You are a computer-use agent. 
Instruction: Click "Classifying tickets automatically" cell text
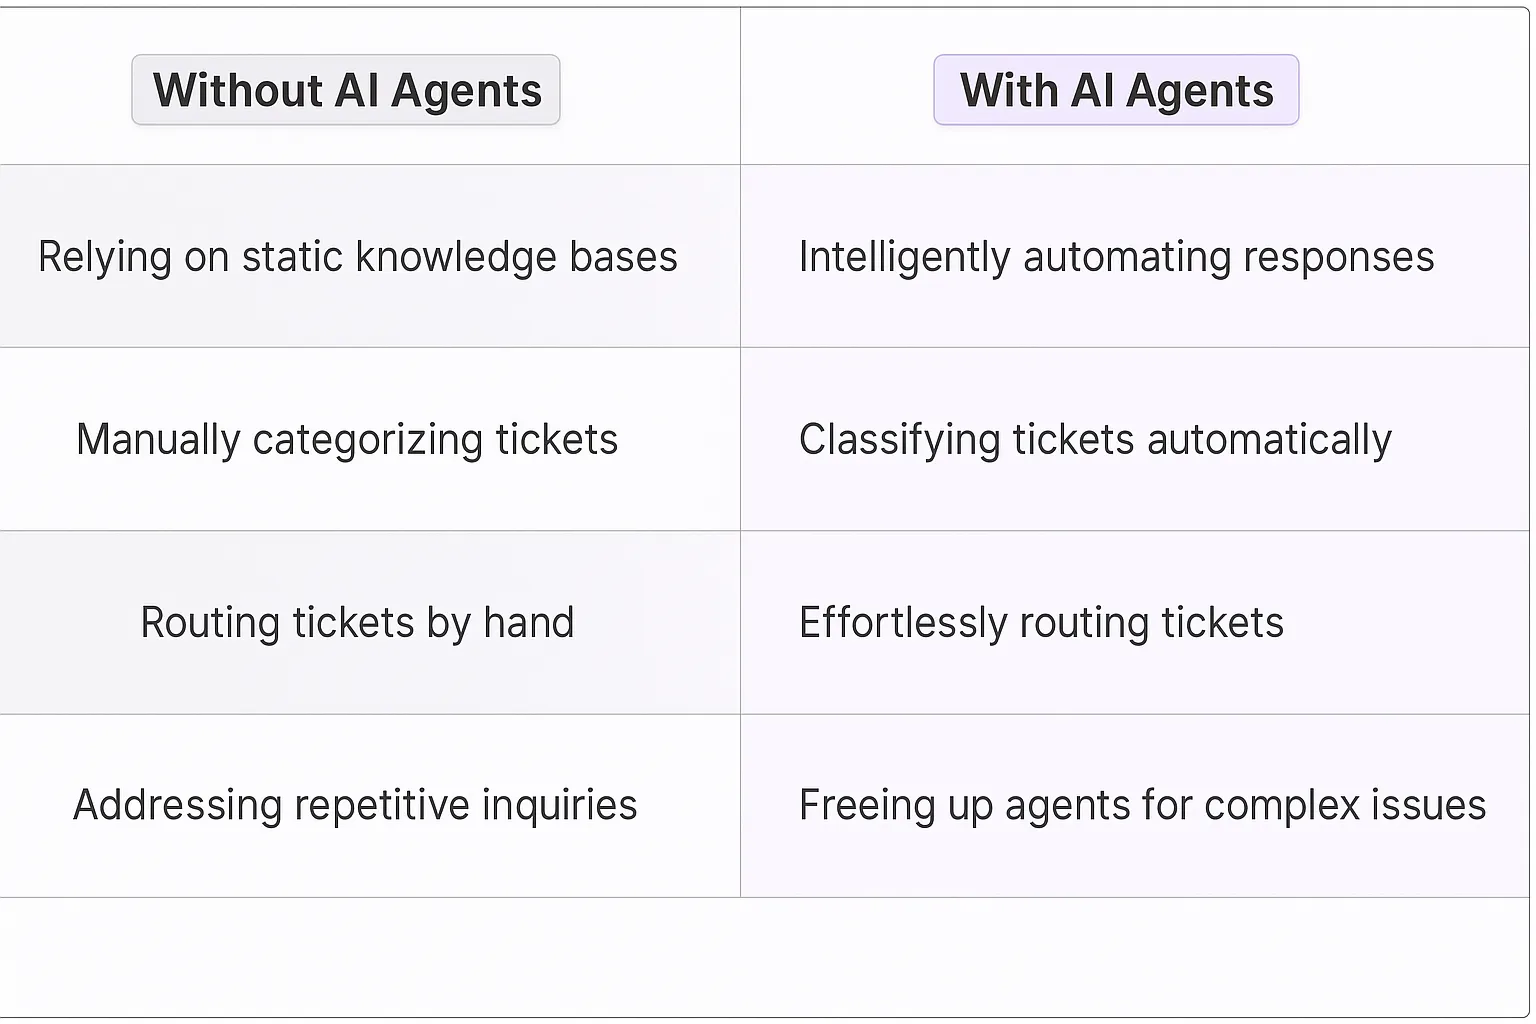click(x=1095, y=440)
